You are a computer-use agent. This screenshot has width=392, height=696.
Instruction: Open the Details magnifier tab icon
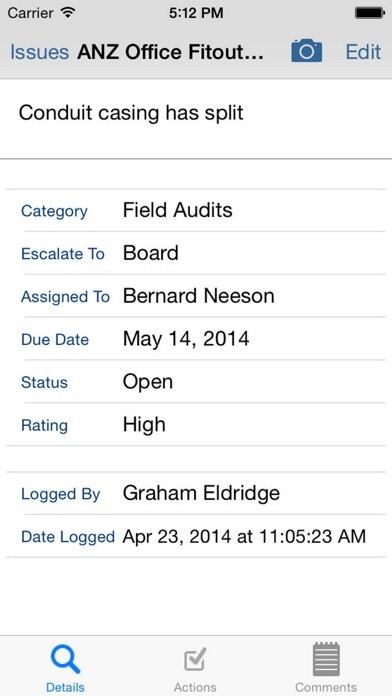65,660
